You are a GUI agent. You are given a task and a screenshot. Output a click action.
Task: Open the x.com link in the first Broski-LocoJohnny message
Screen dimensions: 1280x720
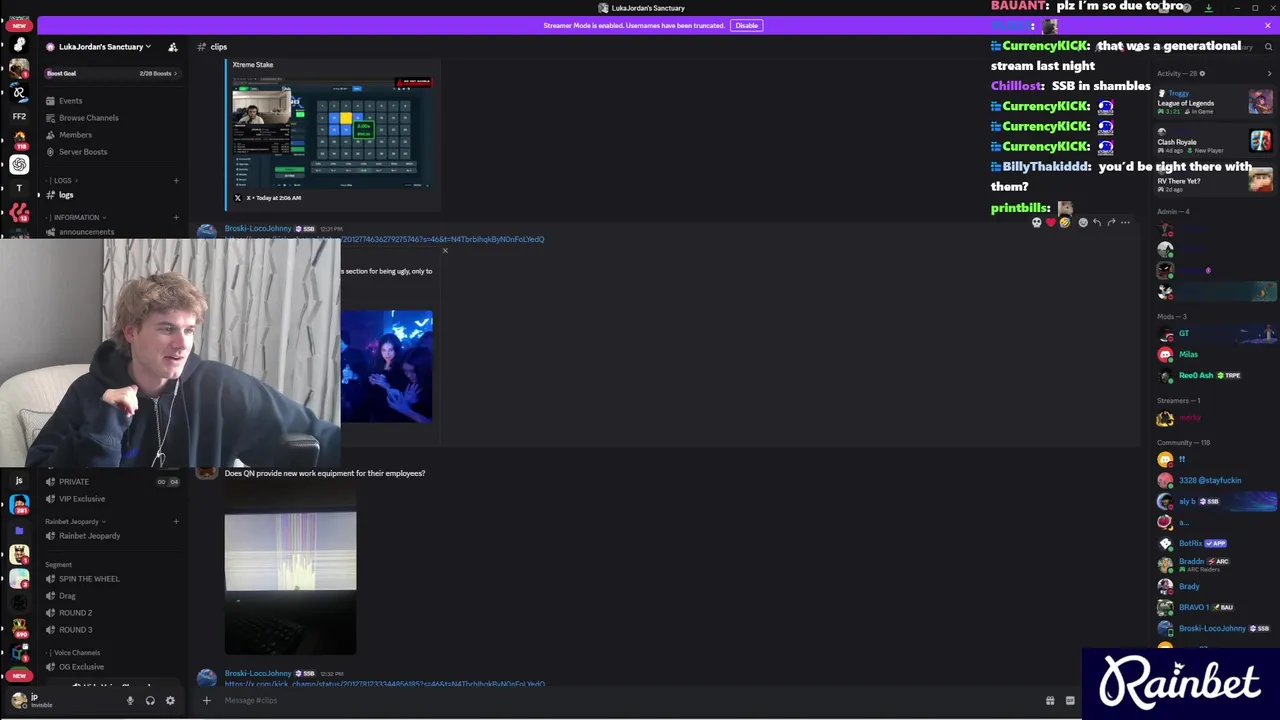[x=385, y=240]
